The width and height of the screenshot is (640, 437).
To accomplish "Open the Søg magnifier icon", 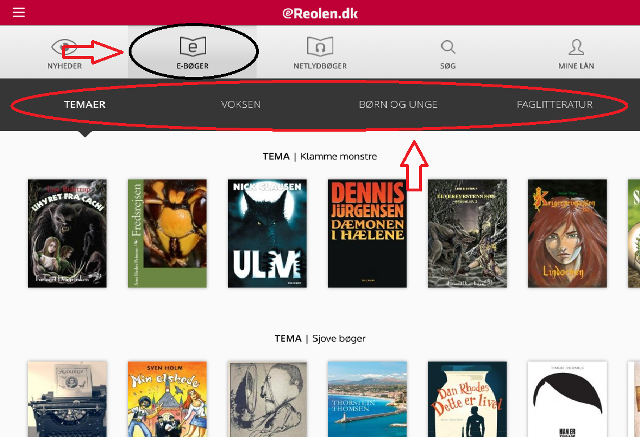I will 448,47.
